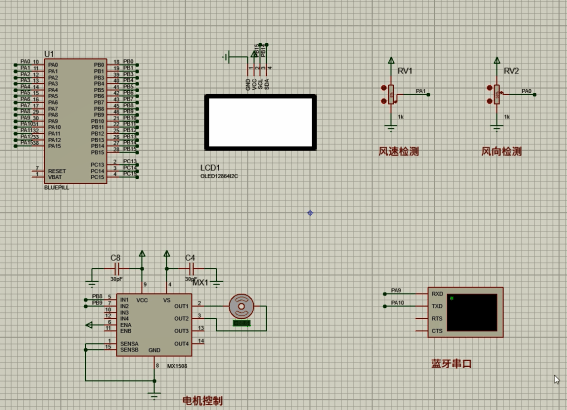Select the MX1508 motor driver chip

pyautogui.click(x=154, y=325)
